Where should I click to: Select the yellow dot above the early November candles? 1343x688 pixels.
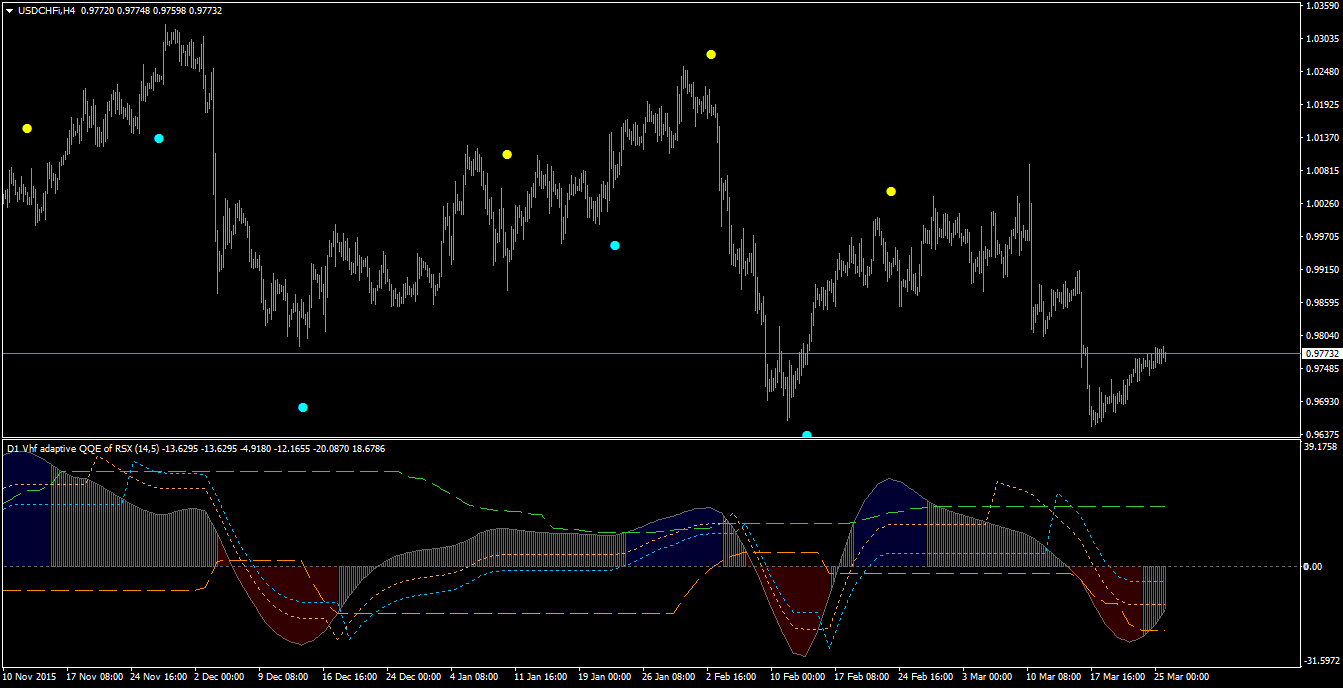coord(27,128)
